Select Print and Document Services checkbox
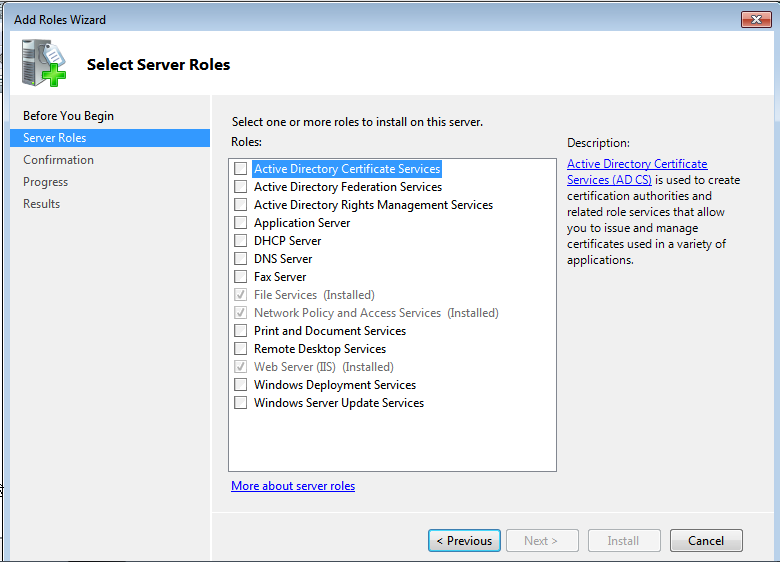This screenshot has height=562, width=780. (x=241, y=331)
